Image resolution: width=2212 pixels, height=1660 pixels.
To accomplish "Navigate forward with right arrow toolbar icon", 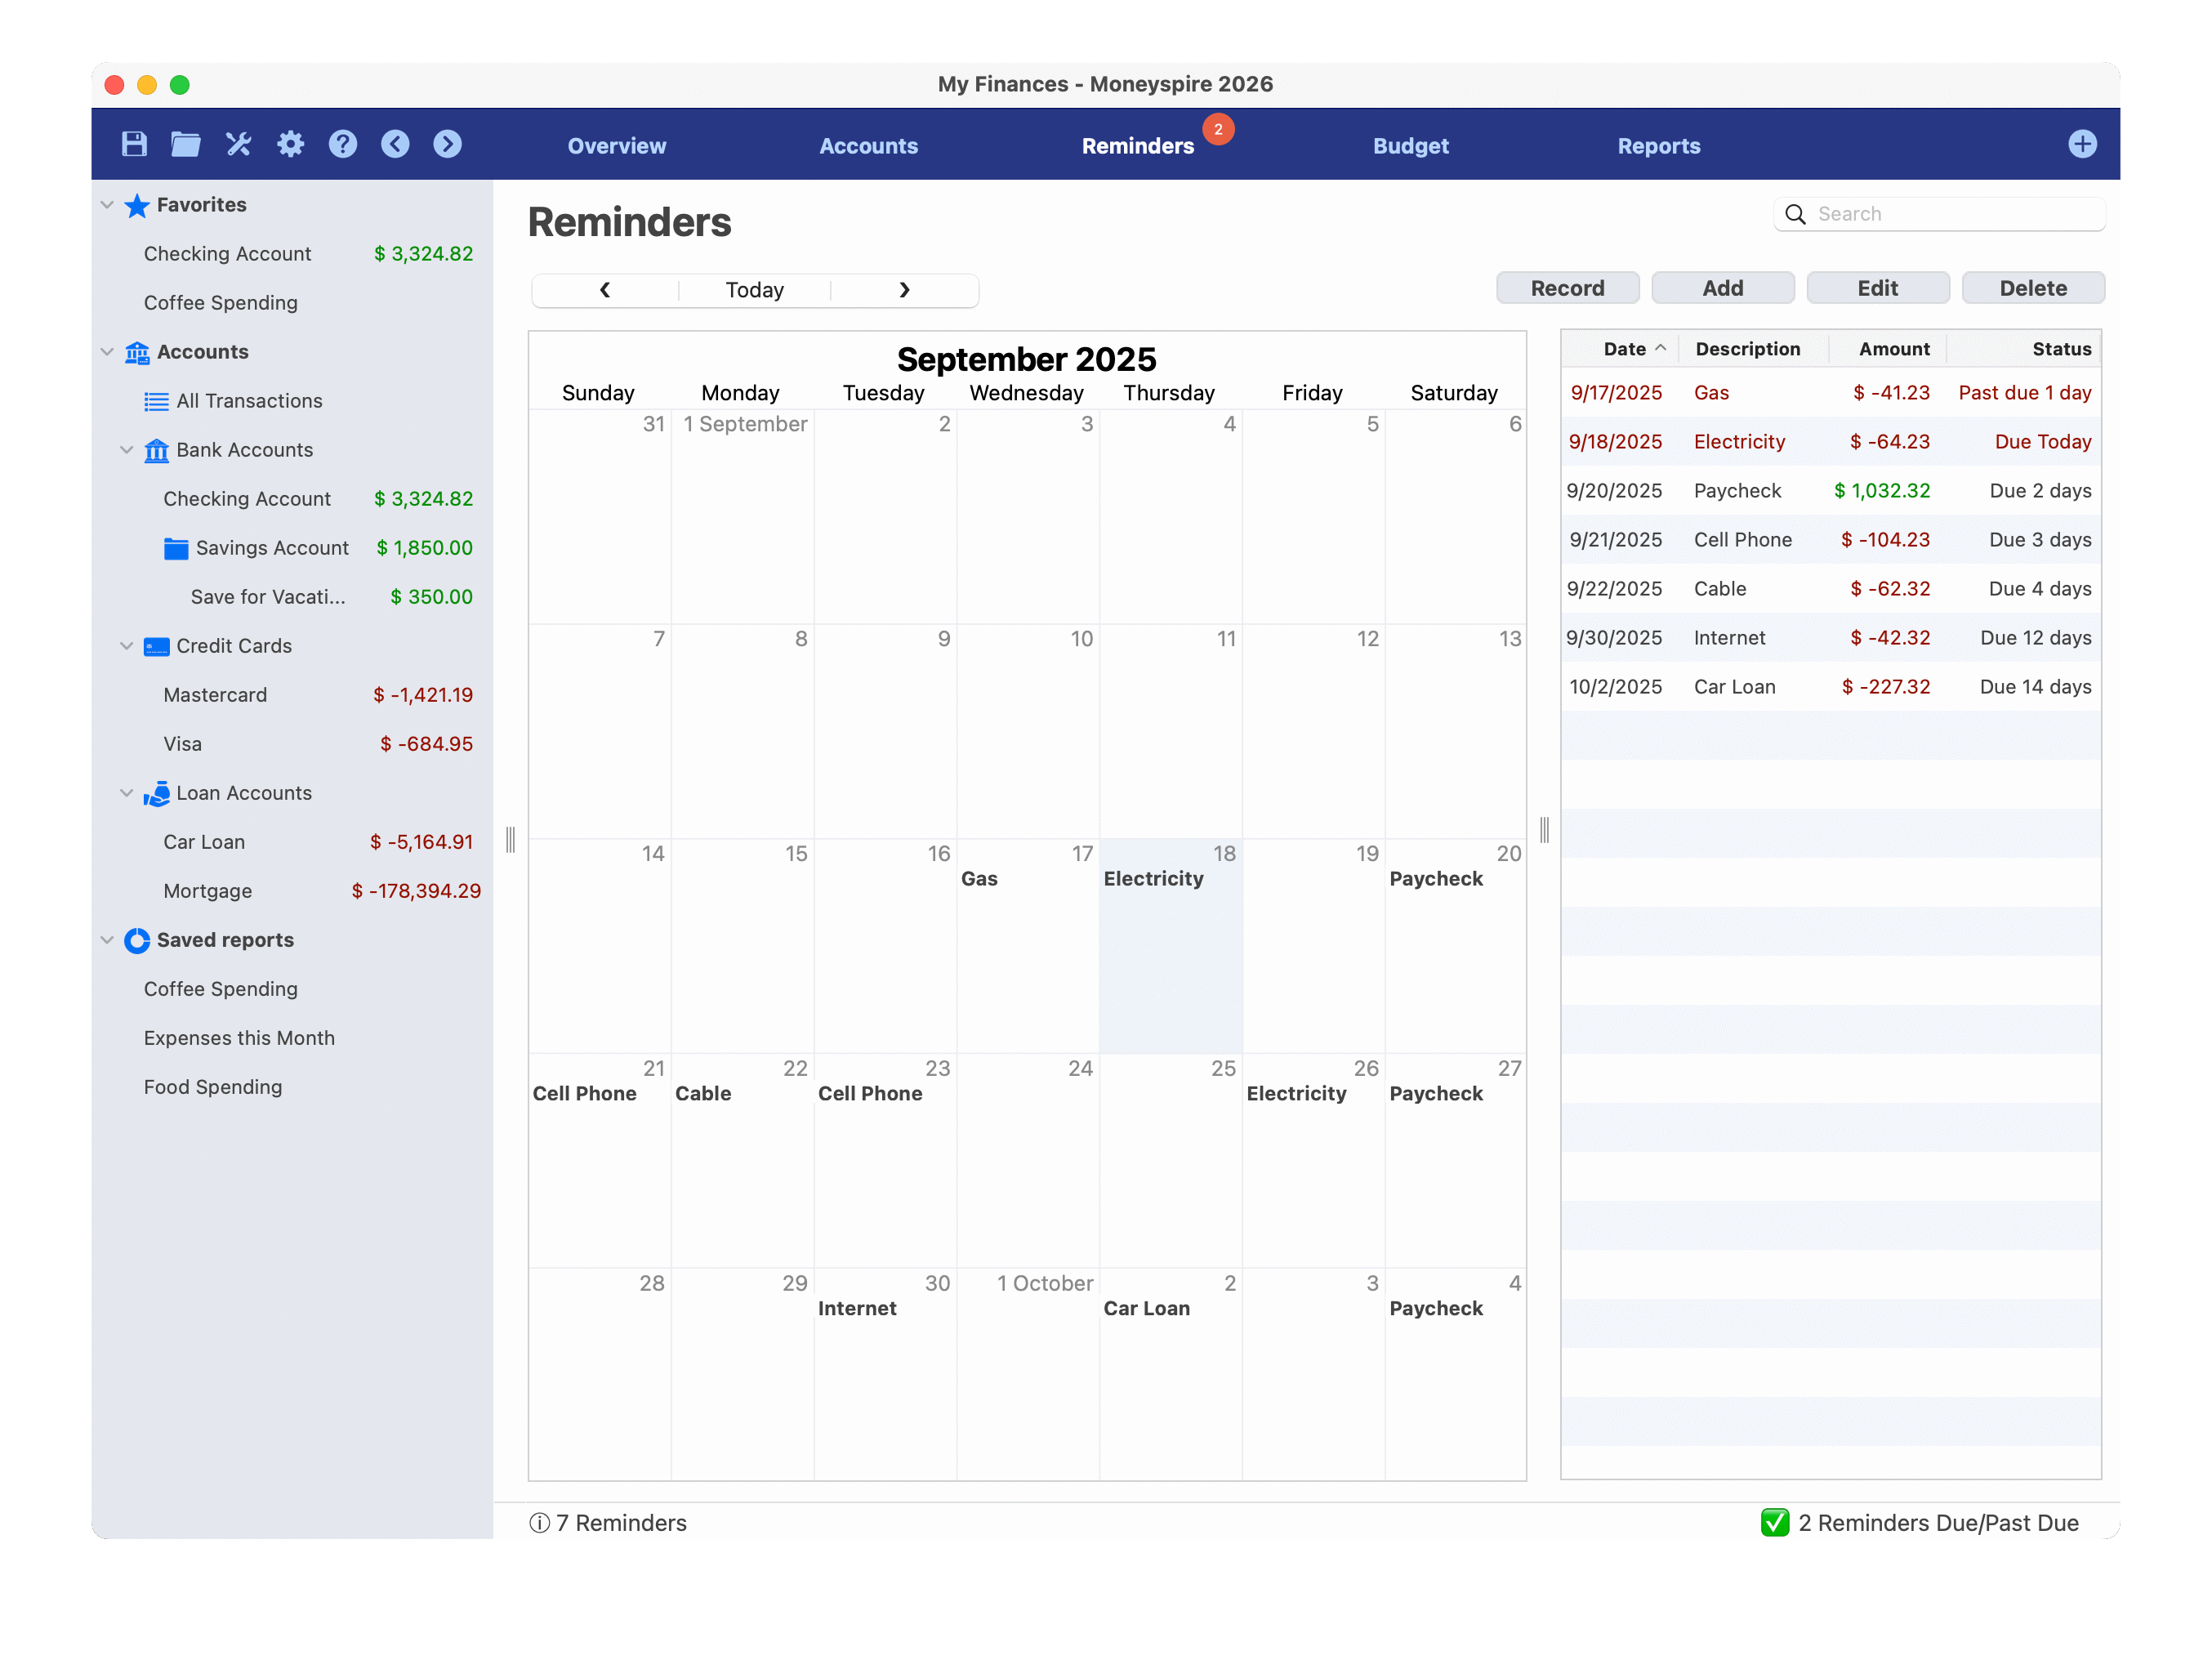I will pyautogui.click(x=447, y=144).
